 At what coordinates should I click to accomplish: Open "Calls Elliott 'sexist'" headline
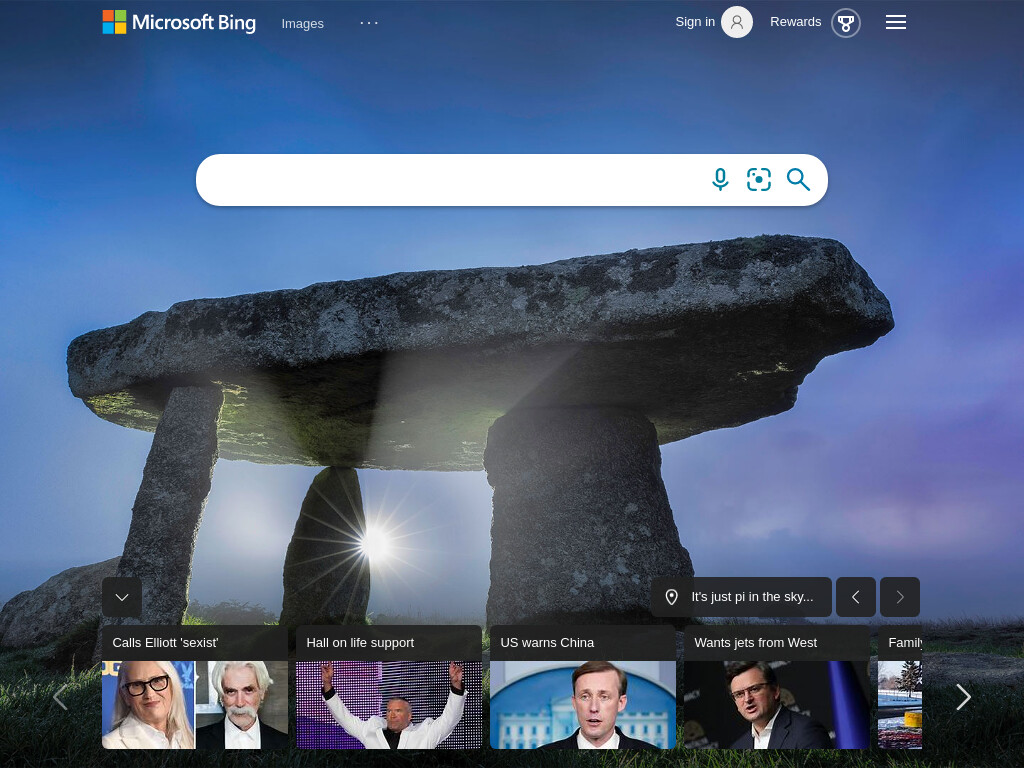pos(165,643)
